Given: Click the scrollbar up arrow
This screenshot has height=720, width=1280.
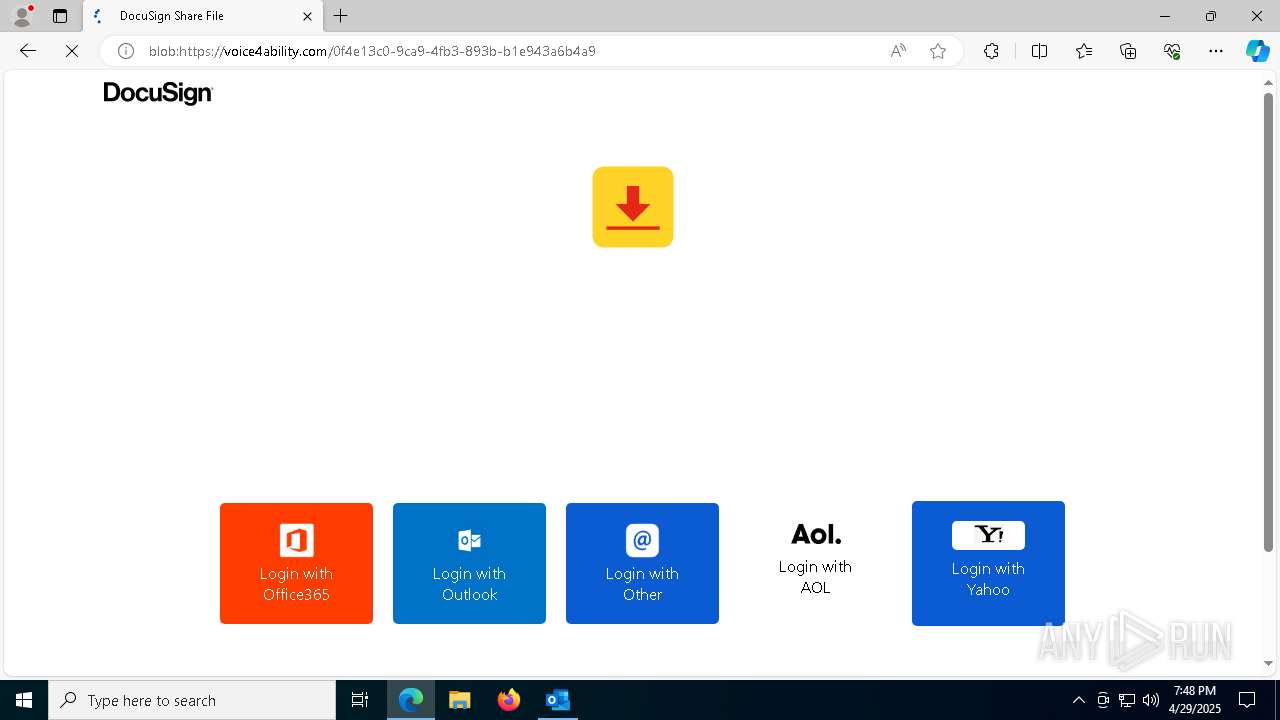Looking at the screenshot, I should point(1268,82).
